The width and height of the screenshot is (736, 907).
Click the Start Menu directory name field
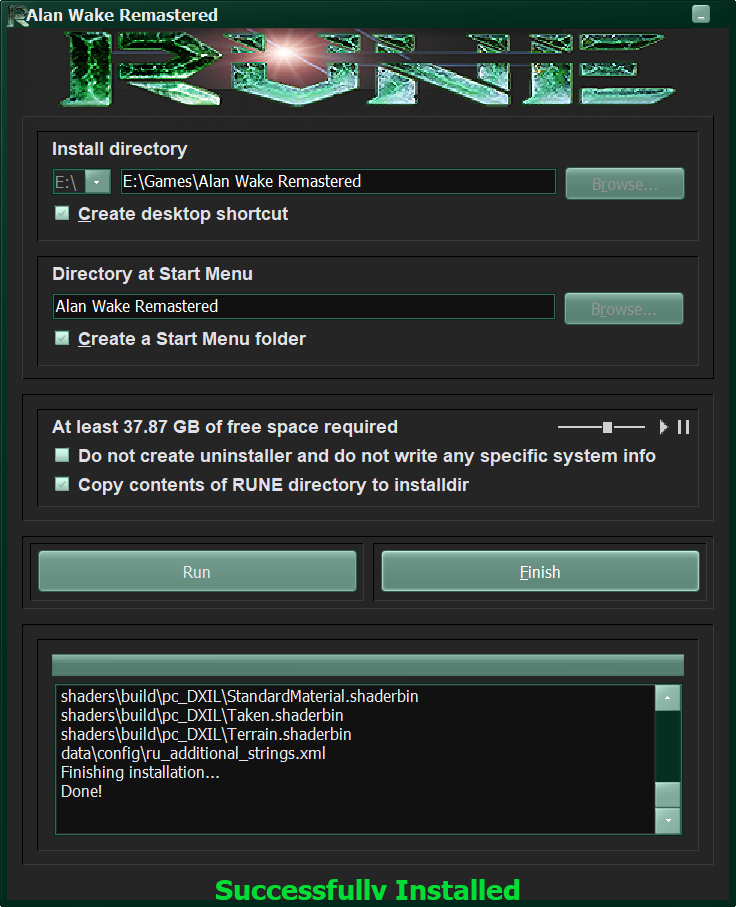tap(303, 306)
